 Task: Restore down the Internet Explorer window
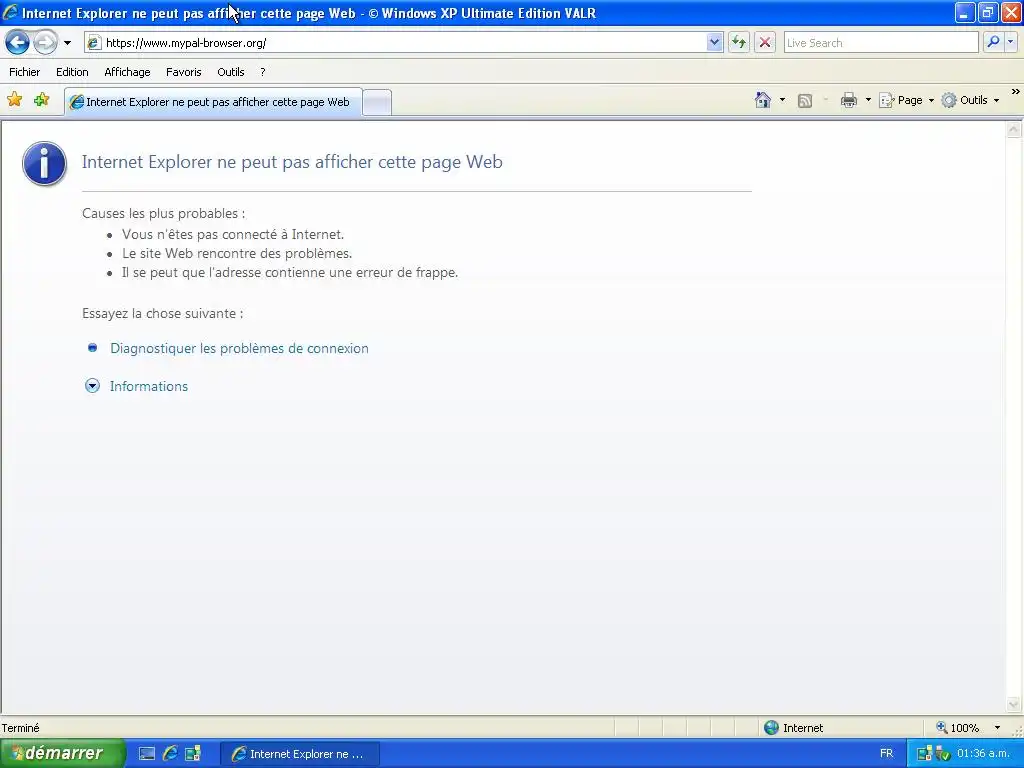coord(988,12)
